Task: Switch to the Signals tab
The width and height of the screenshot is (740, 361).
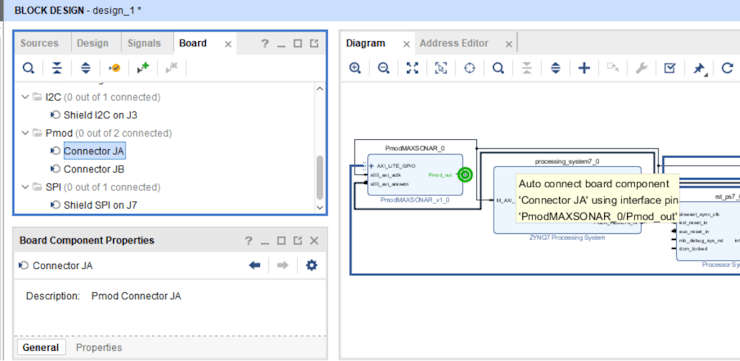Action: tap(144, 43)
